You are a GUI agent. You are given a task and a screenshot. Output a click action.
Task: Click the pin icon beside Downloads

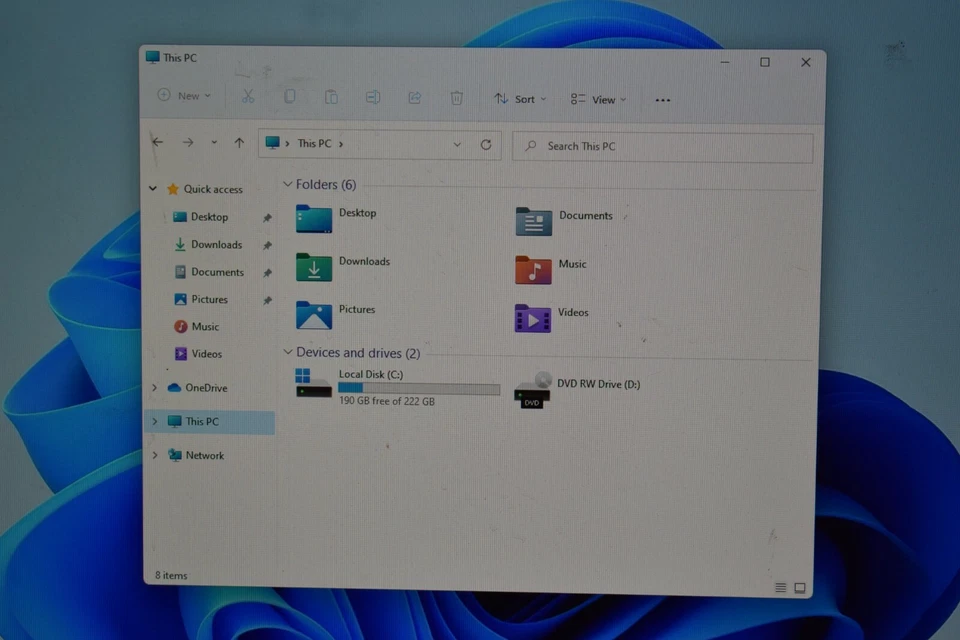(267, 246)
